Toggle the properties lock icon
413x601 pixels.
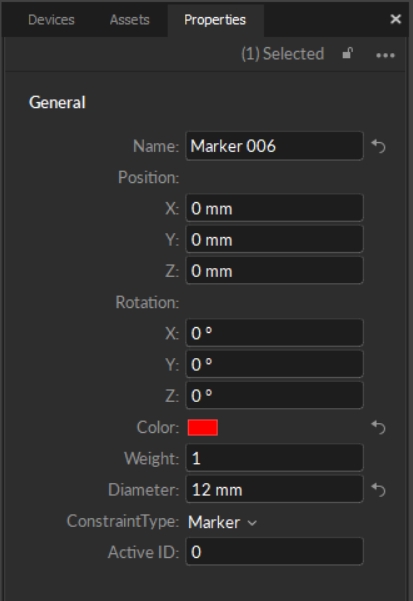click(347, 53)
